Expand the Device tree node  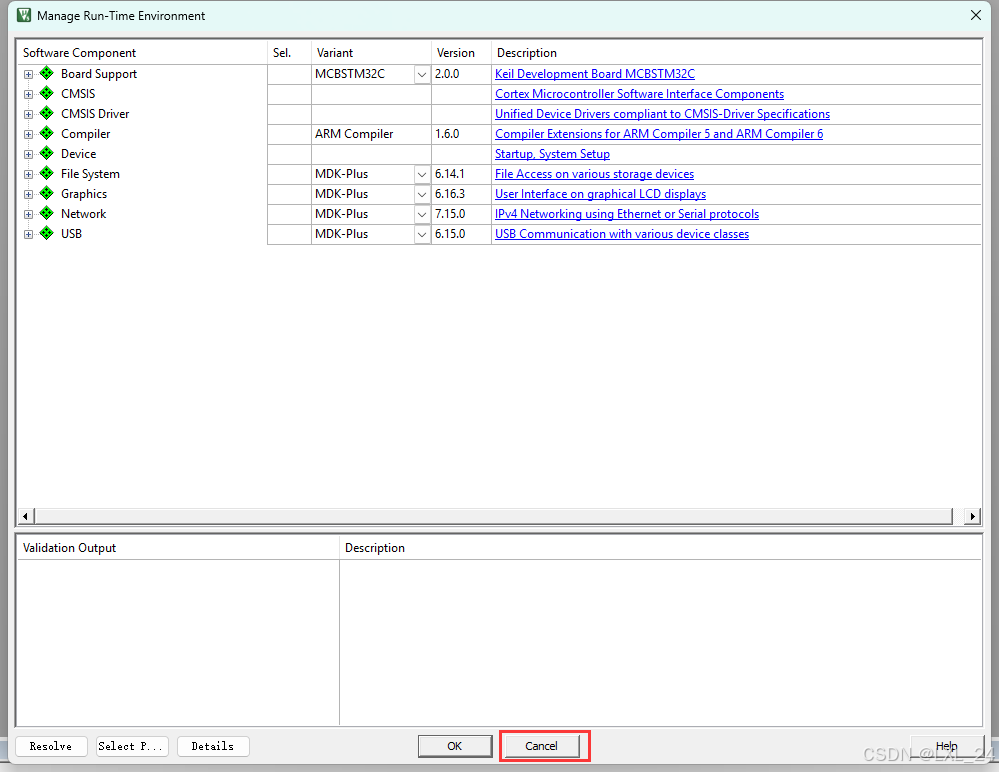[x=28, y=154]
